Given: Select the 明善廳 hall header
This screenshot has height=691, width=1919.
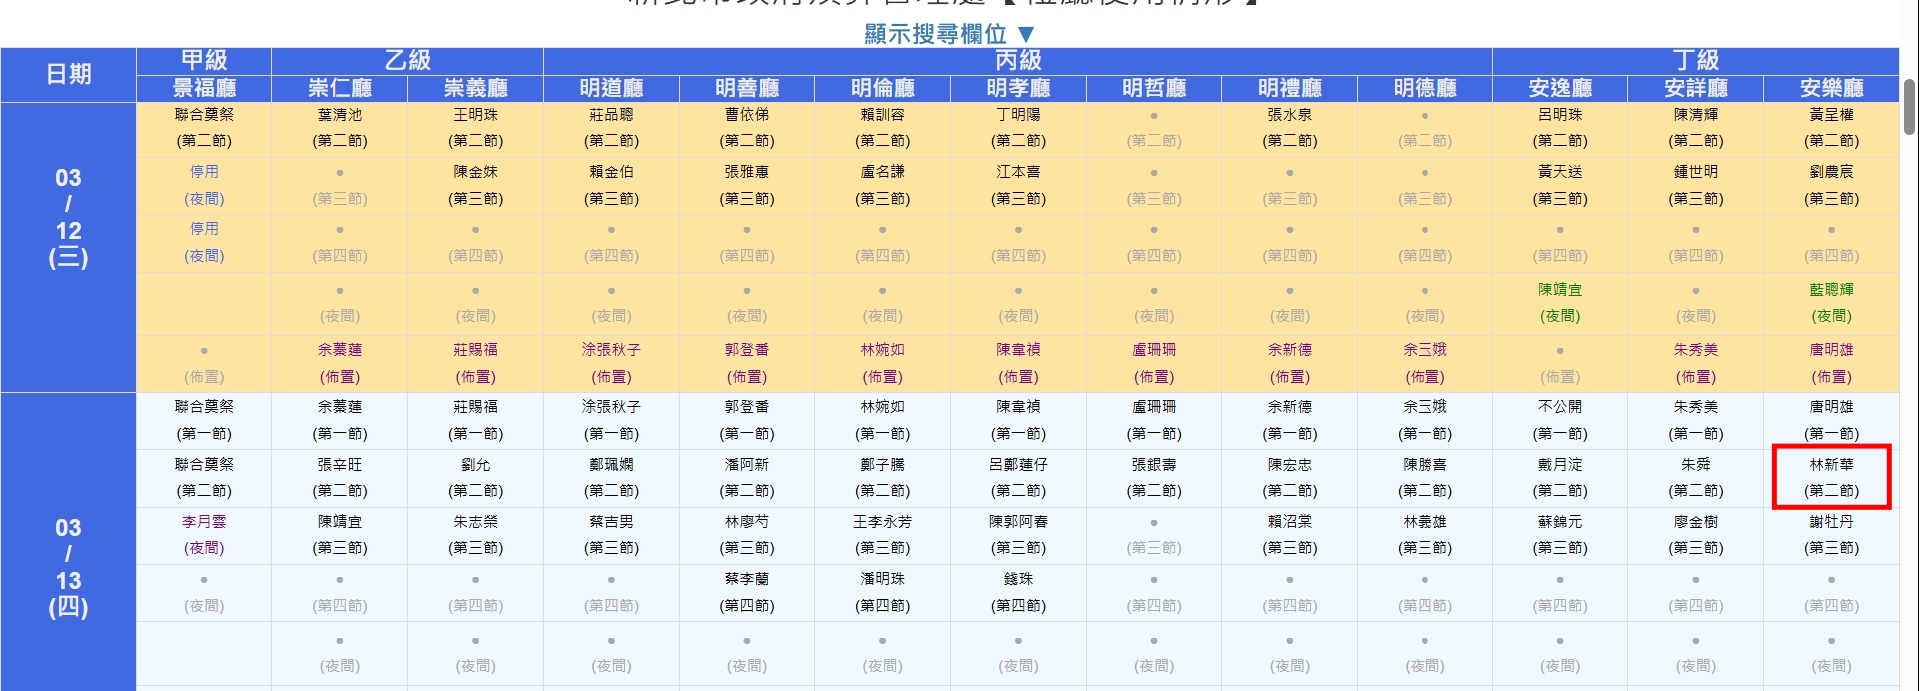Looking at the screenshot, I should tap(747, 88).
